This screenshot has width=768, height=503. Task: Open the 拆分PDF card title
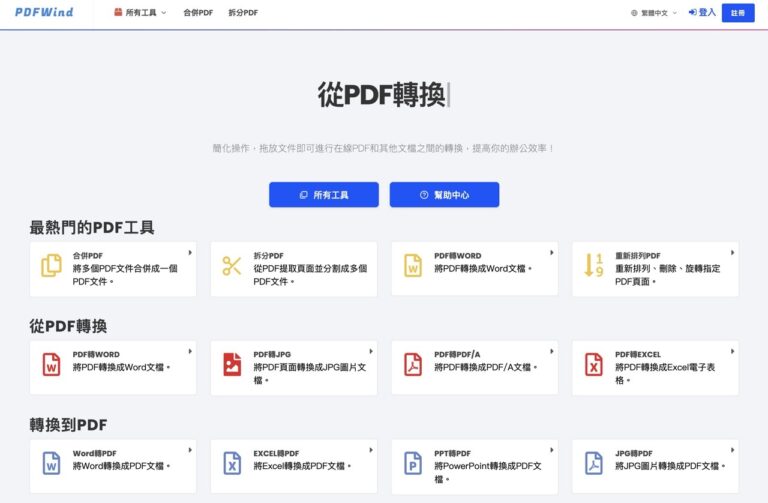[268, 256]
